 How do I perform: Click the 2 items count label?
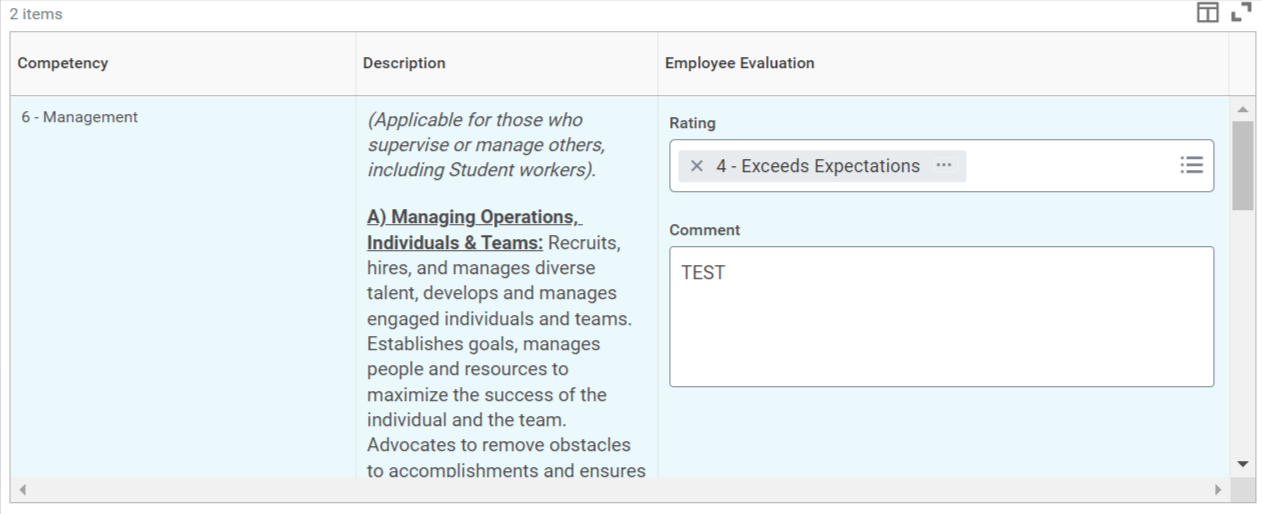pyautogui.click(x=36, y=14)
